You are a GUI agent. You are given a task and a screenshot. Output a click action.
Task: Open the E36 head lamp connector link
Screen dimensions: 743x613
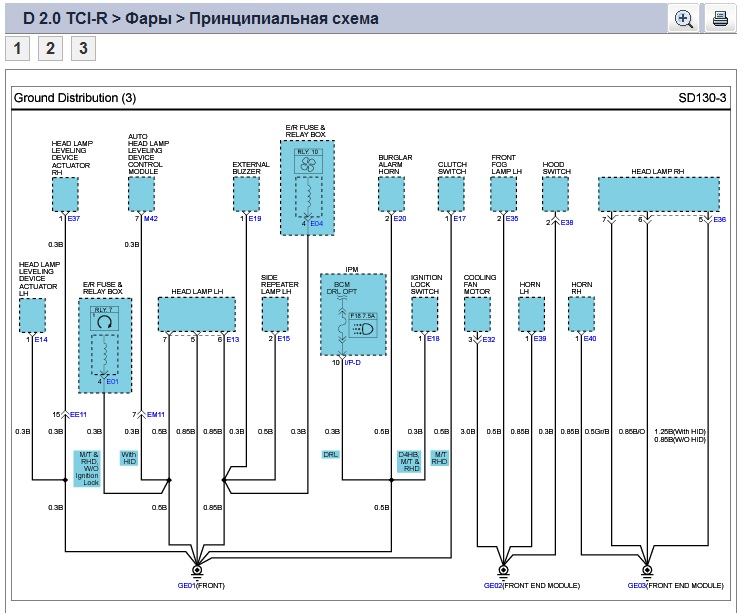pyautogui.click(x=720, y=219)
